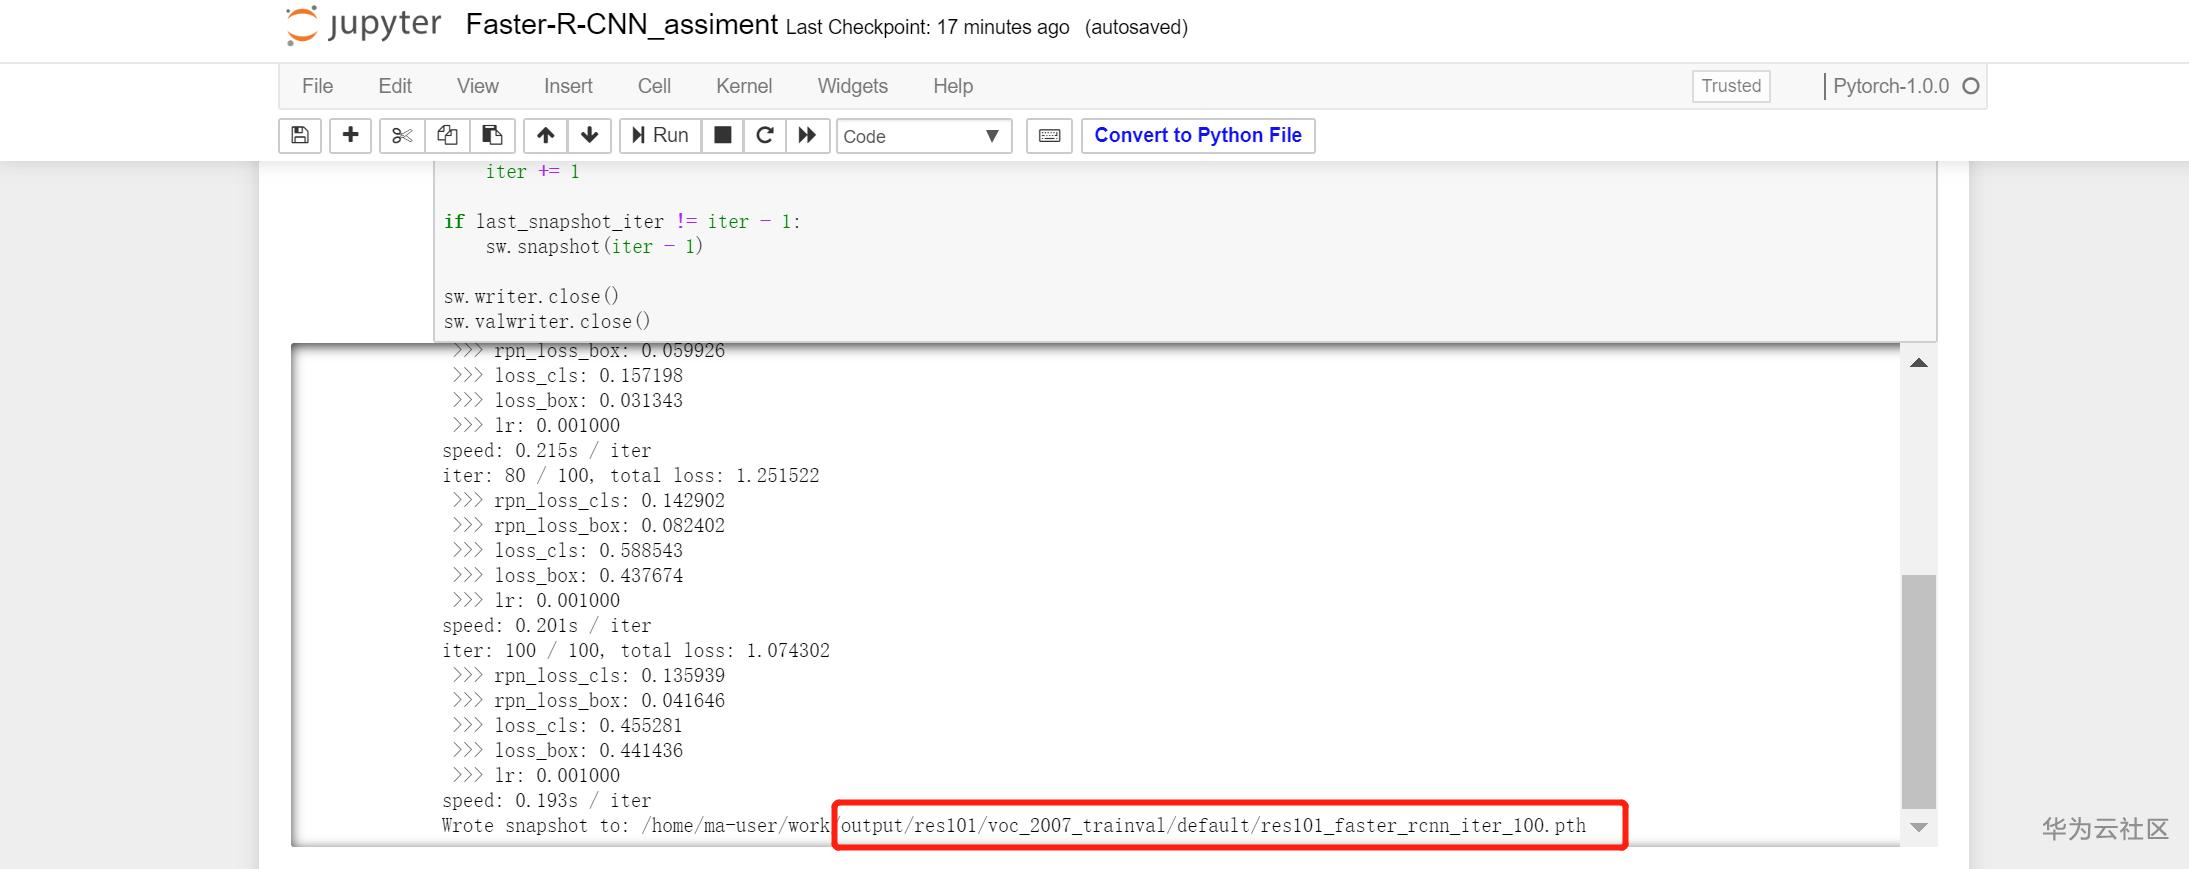Click 'iter: 100 / 100, total loss' line
The image size is (2189, 869).
(x=635, y=651)
